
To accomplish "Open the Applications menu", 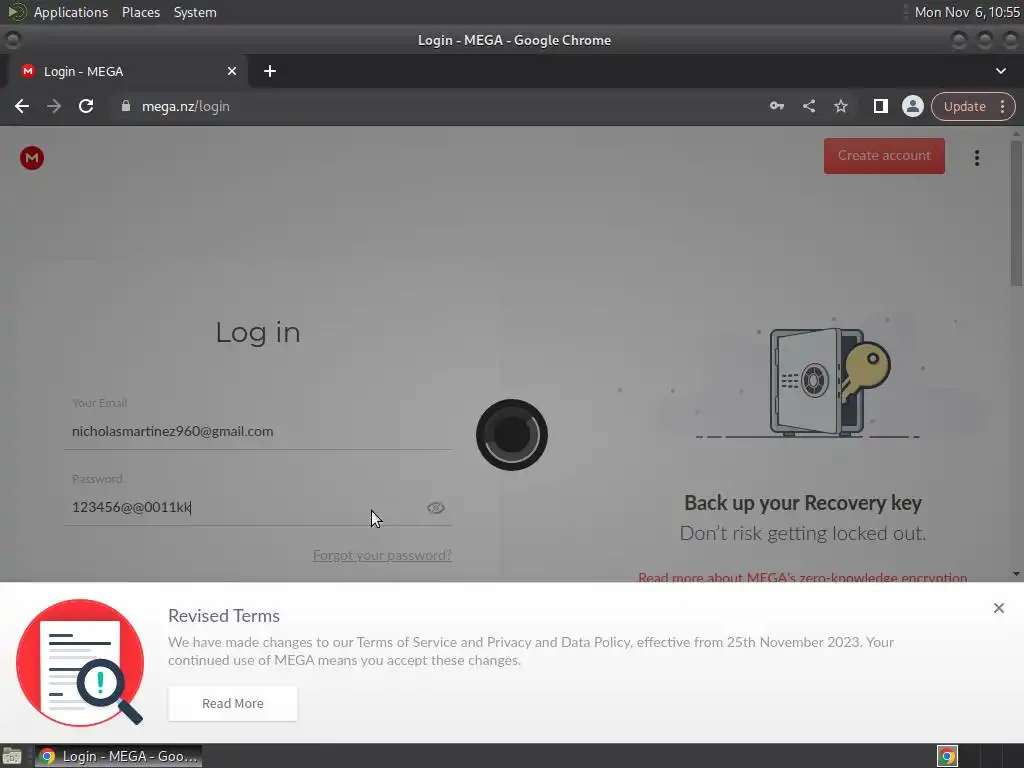I will (71, 12).
